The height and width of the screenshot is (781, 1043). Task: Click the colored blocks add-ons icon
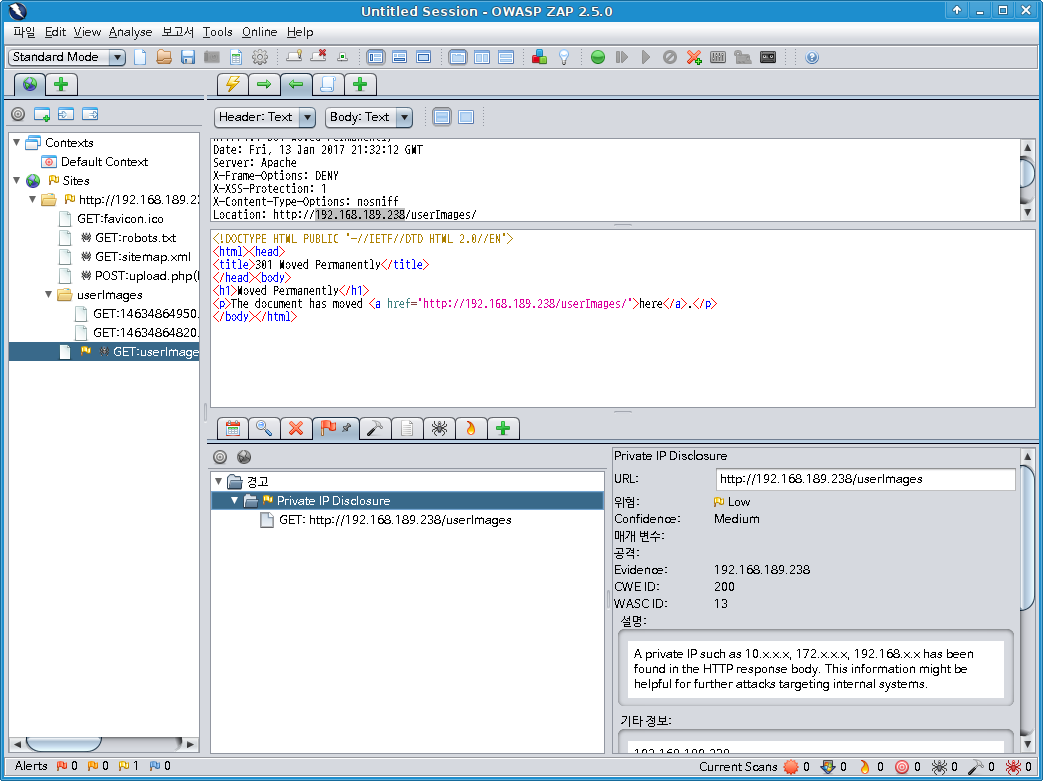click(x=539, y=57)
